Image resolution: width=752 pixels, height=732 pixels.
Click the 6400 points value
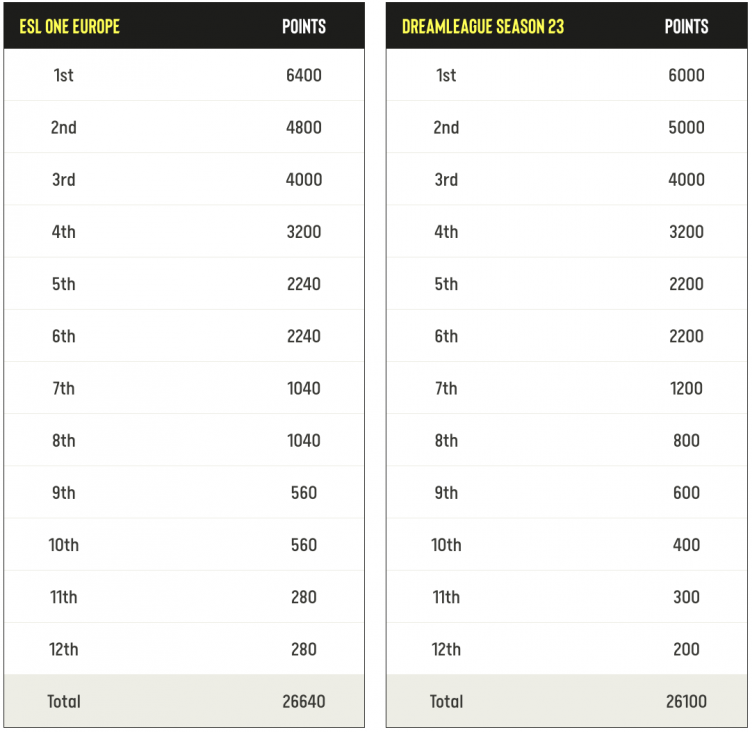click(x=304, y=75)
